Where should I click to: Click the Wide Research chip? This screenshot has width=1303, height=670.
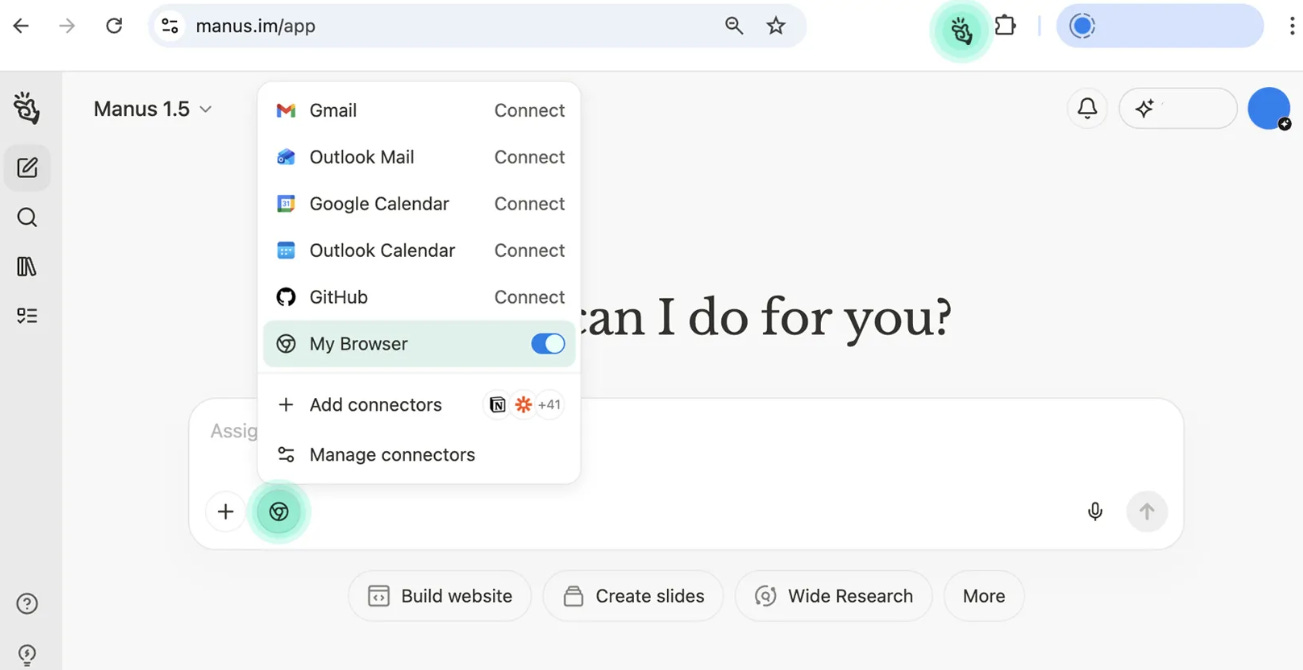coord(834,596)
